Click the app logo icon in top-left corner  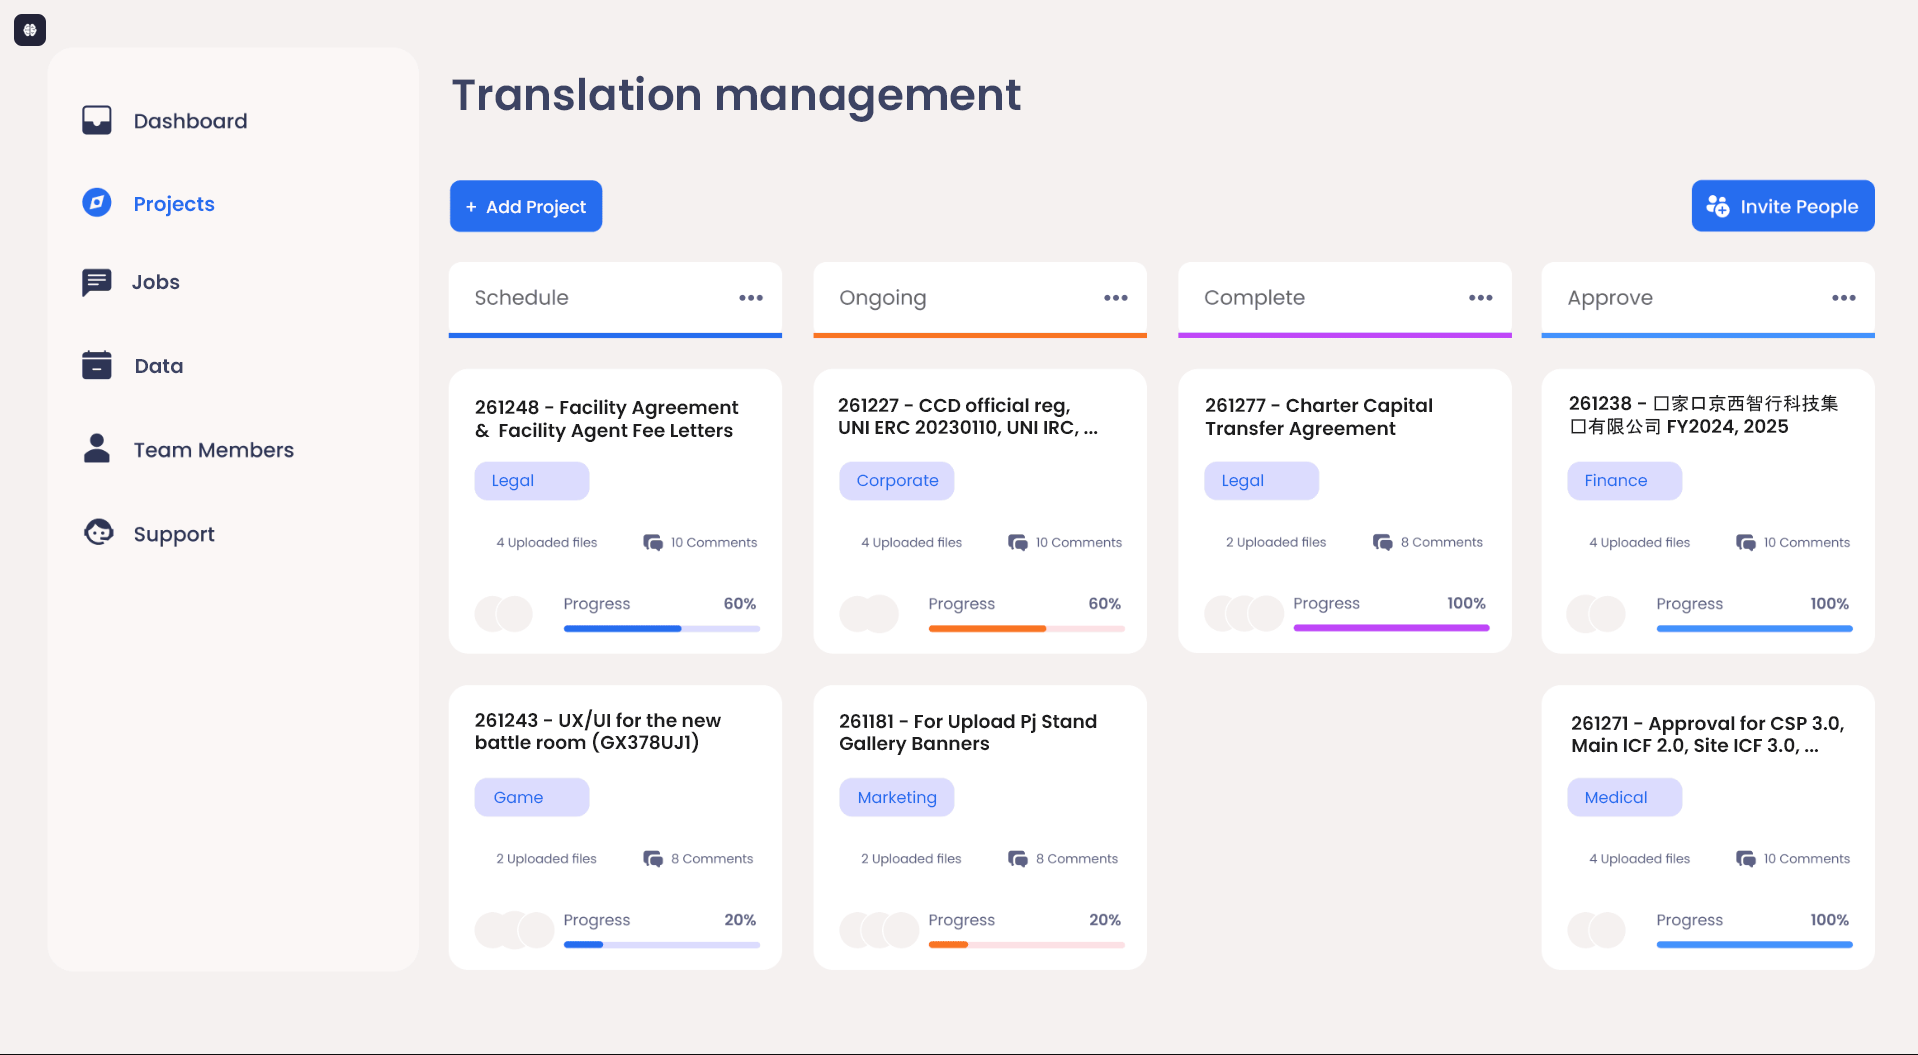coord(30,30)
